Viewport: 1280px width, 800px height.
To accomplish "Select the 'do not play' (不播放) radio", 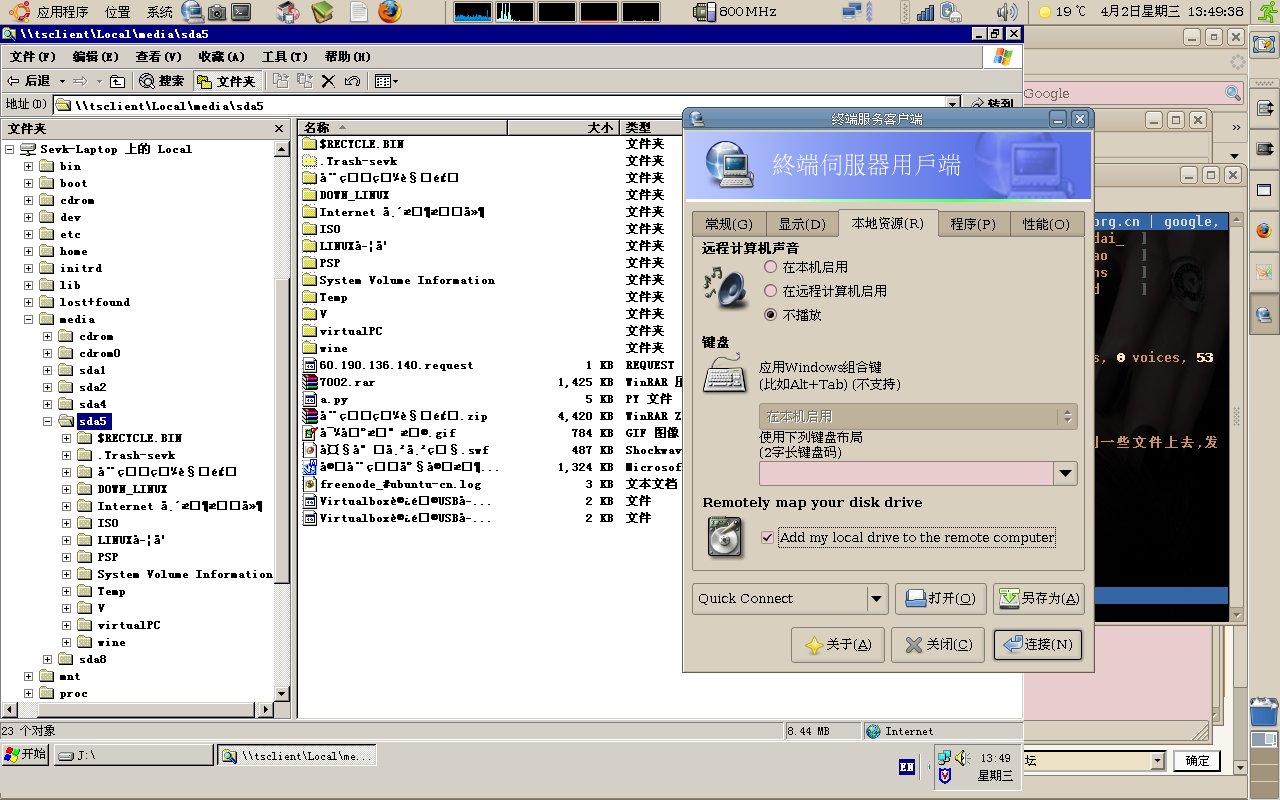I will click(x=770, y=315).
